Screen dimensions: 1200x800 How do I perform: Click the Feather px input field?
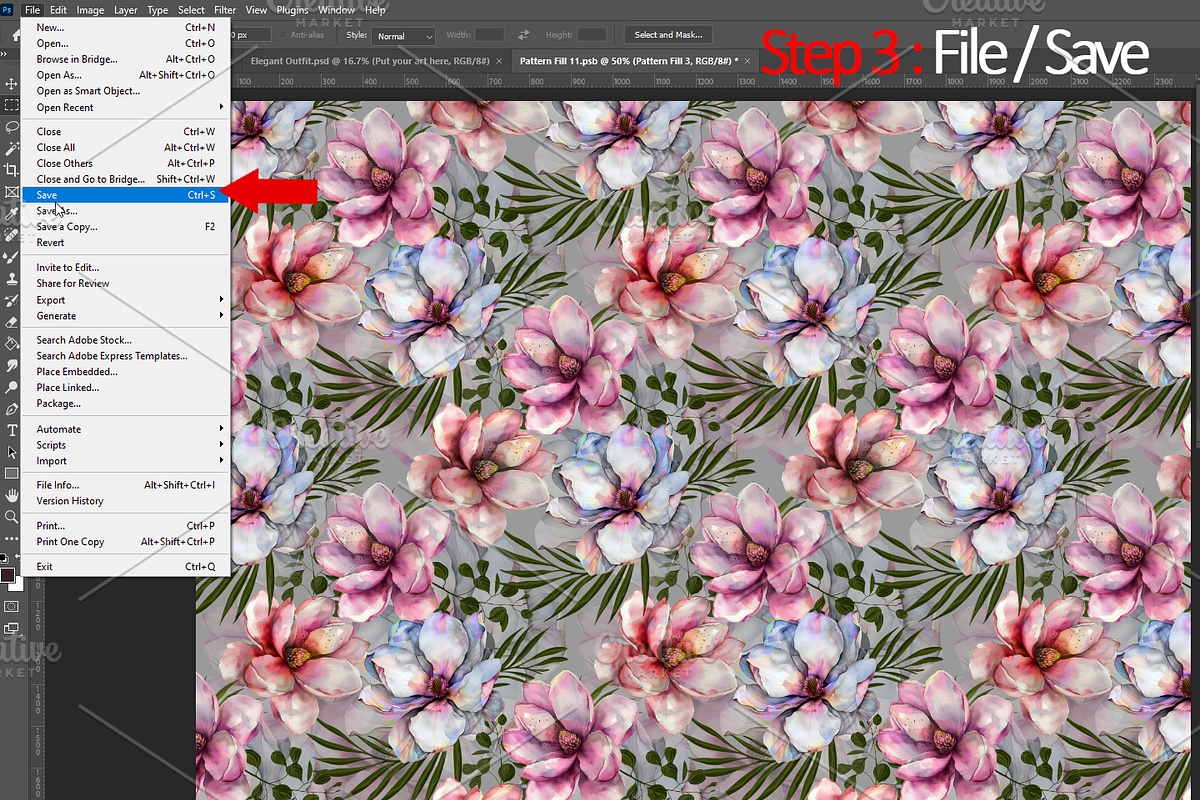click(x=250, y=35)
